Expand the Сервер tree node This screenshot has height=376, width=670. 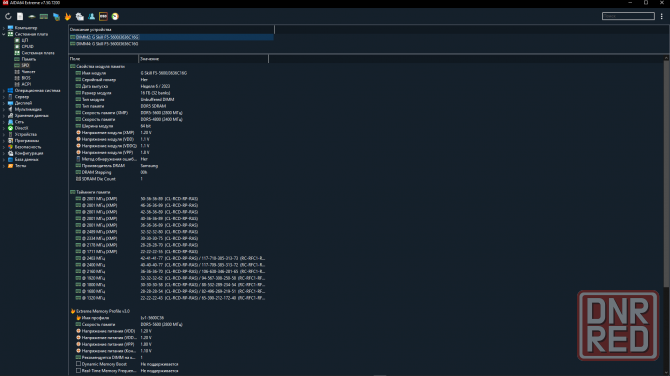coord(4,97)
